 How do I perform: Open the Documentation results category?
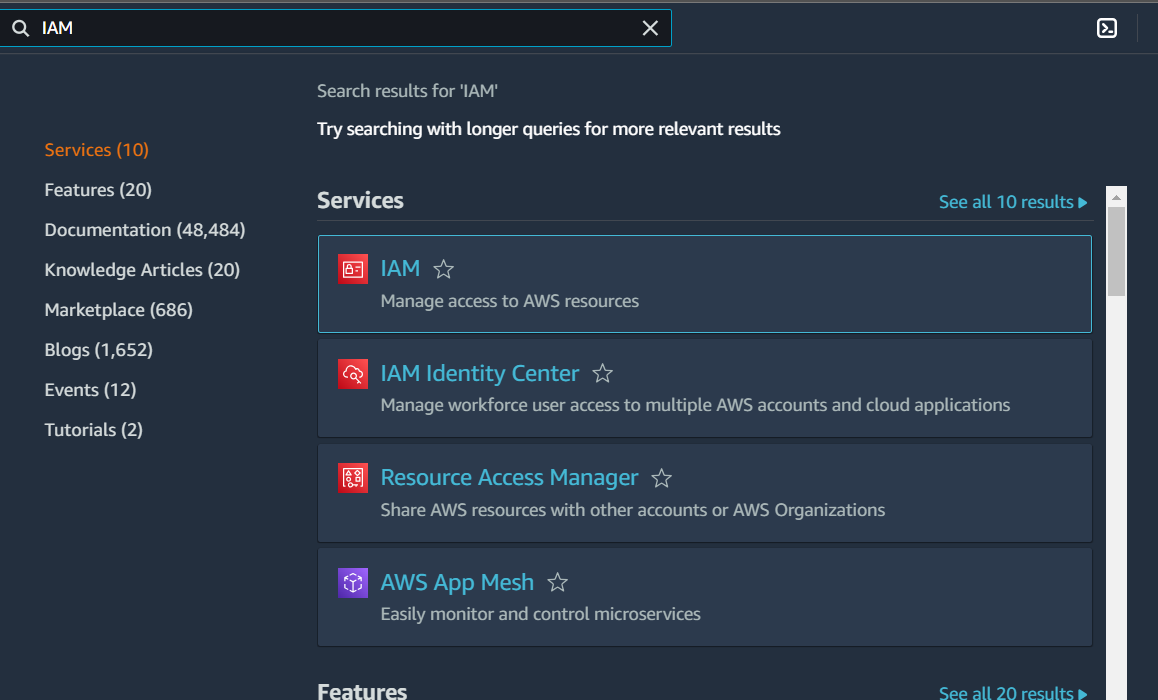point(144,229)
